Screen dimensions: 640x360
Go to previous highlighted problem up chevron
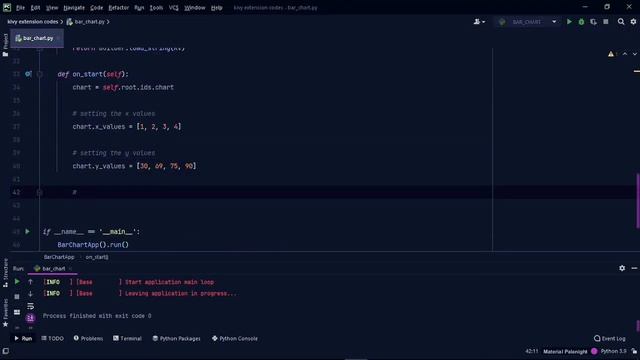[x=625, y=54]
